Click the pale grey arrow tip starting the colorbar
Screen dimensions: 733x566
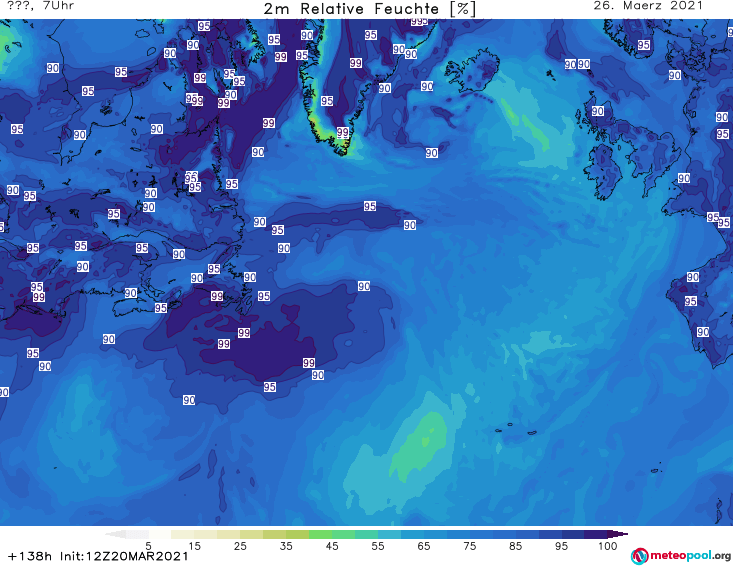click(115, 534)
